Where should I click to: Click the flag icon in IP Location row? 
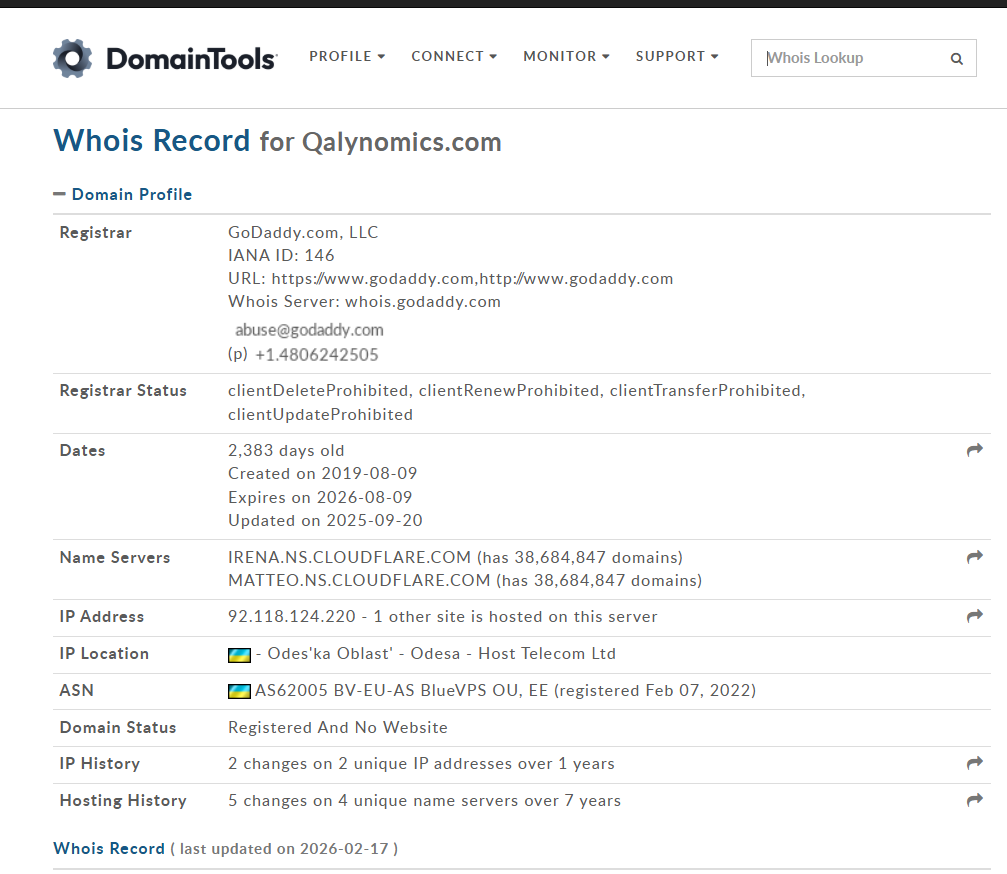coord(239,655)
